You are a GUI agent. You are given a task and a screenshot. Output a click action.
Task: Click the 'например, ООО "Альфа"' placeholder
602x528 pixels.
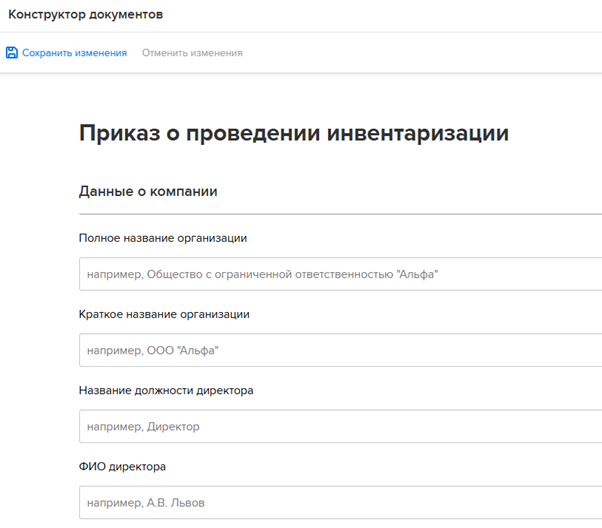click(152, 350)
